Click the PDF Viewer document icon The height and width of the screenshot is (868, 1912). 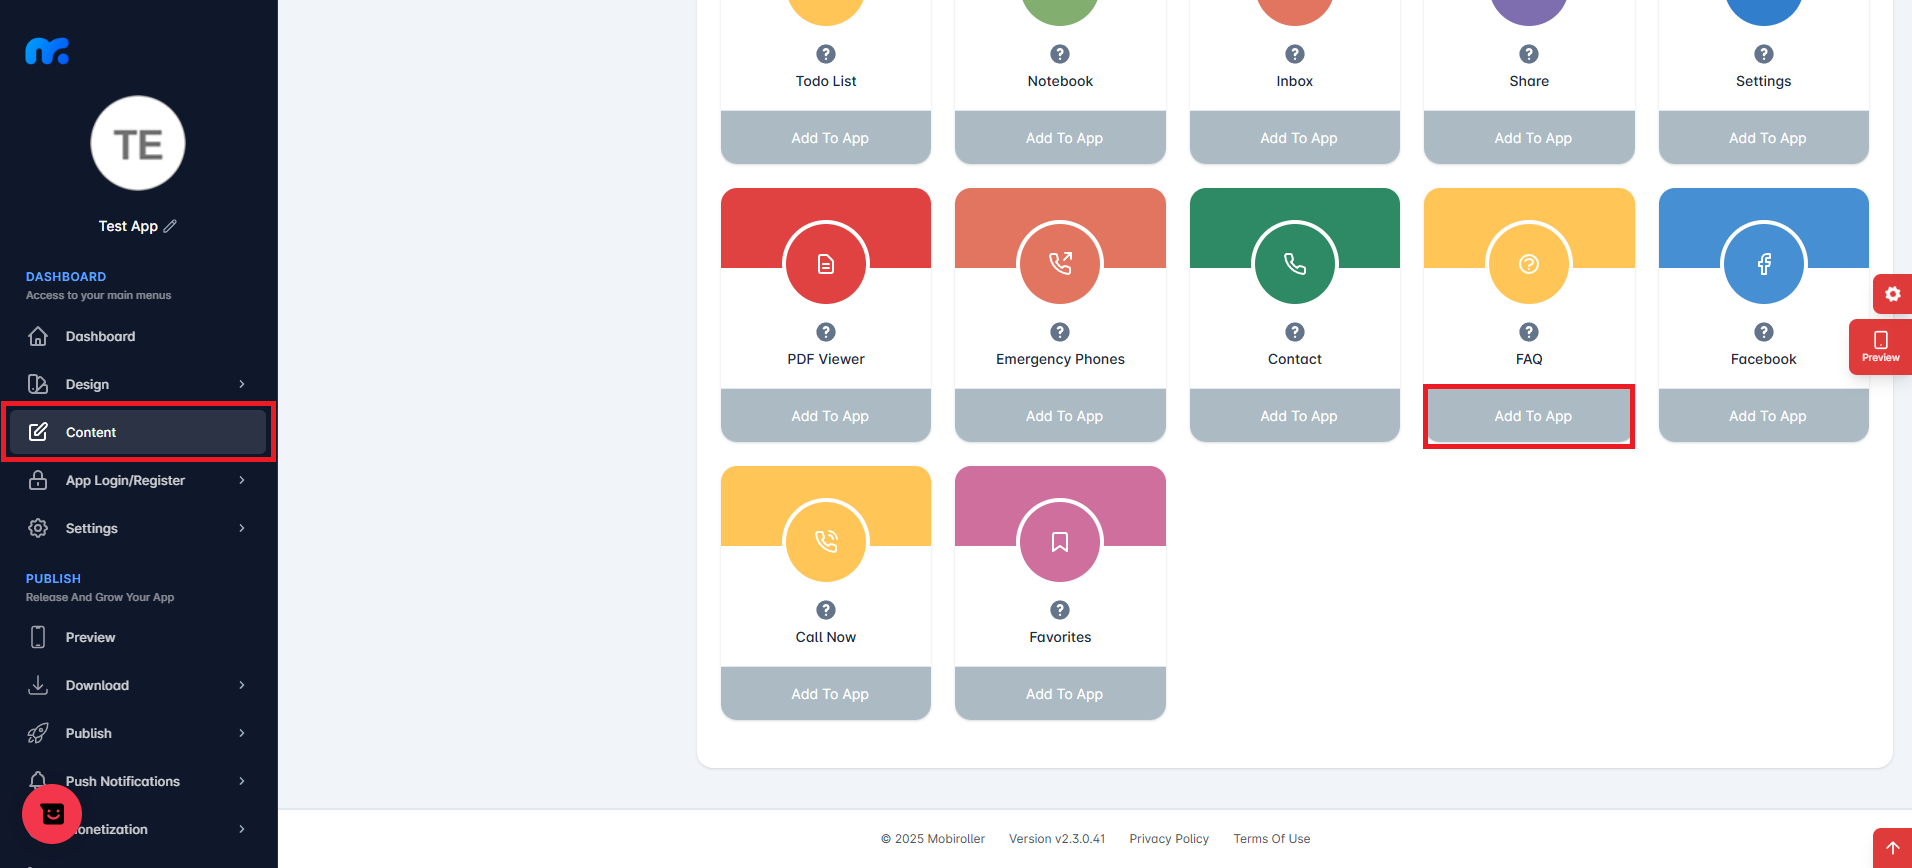point(826,264)
